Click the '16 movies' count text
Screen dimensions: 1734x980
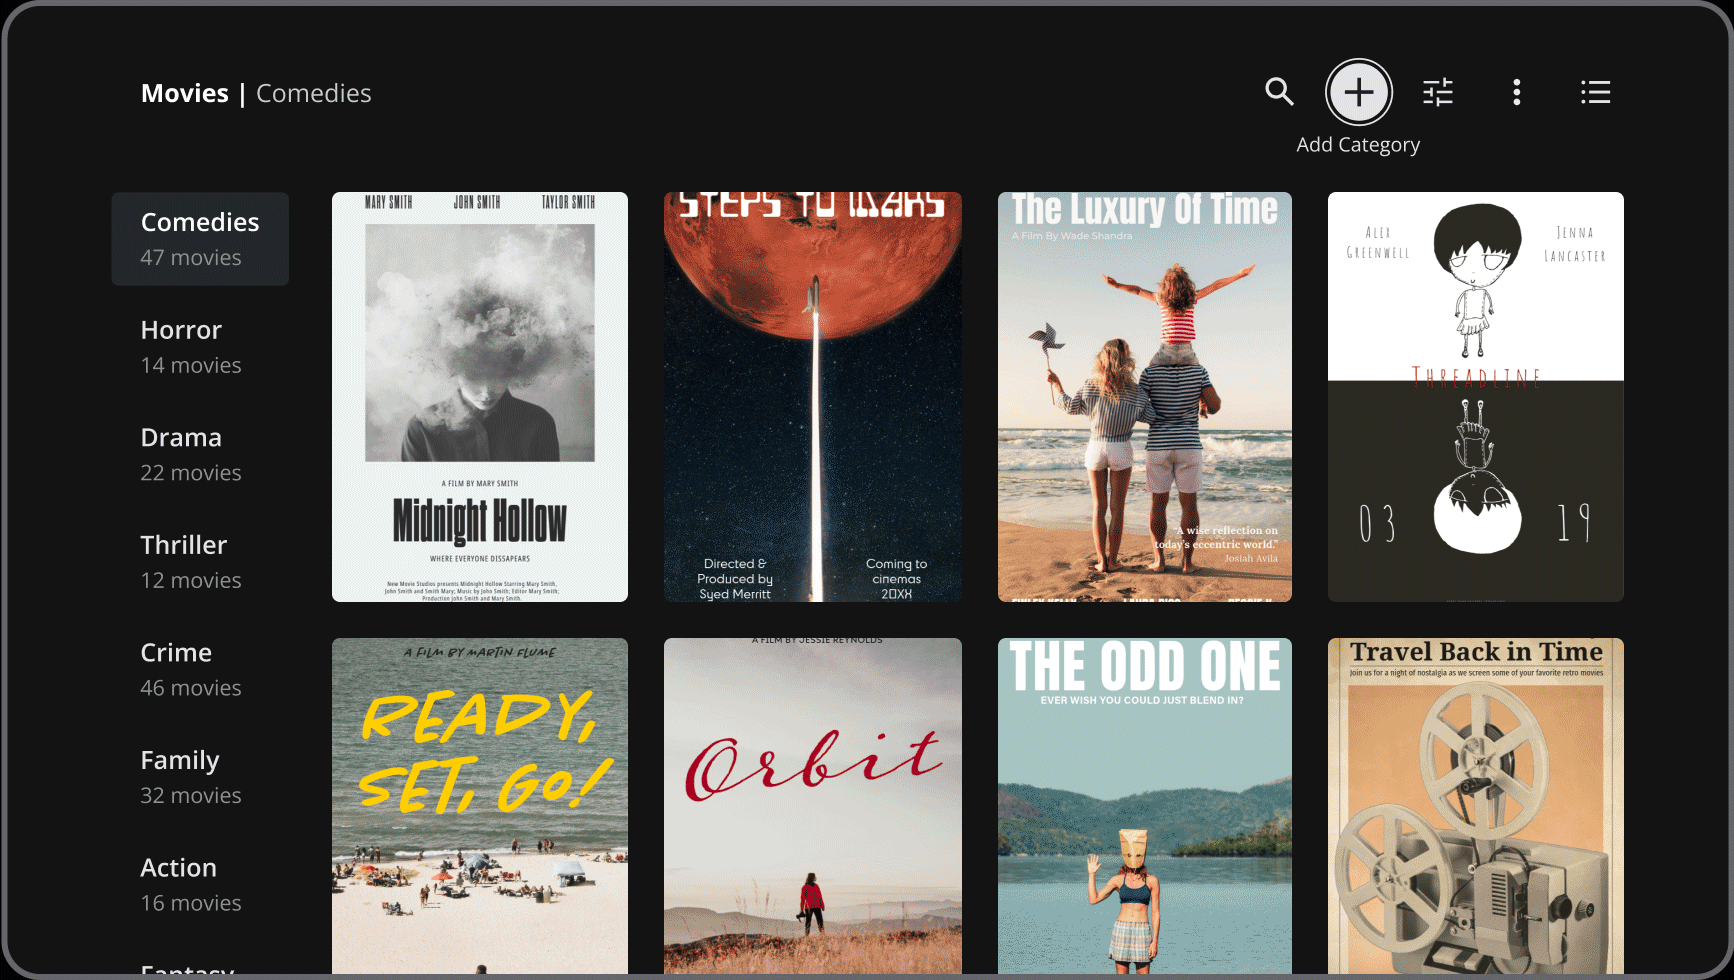[191, 903]
